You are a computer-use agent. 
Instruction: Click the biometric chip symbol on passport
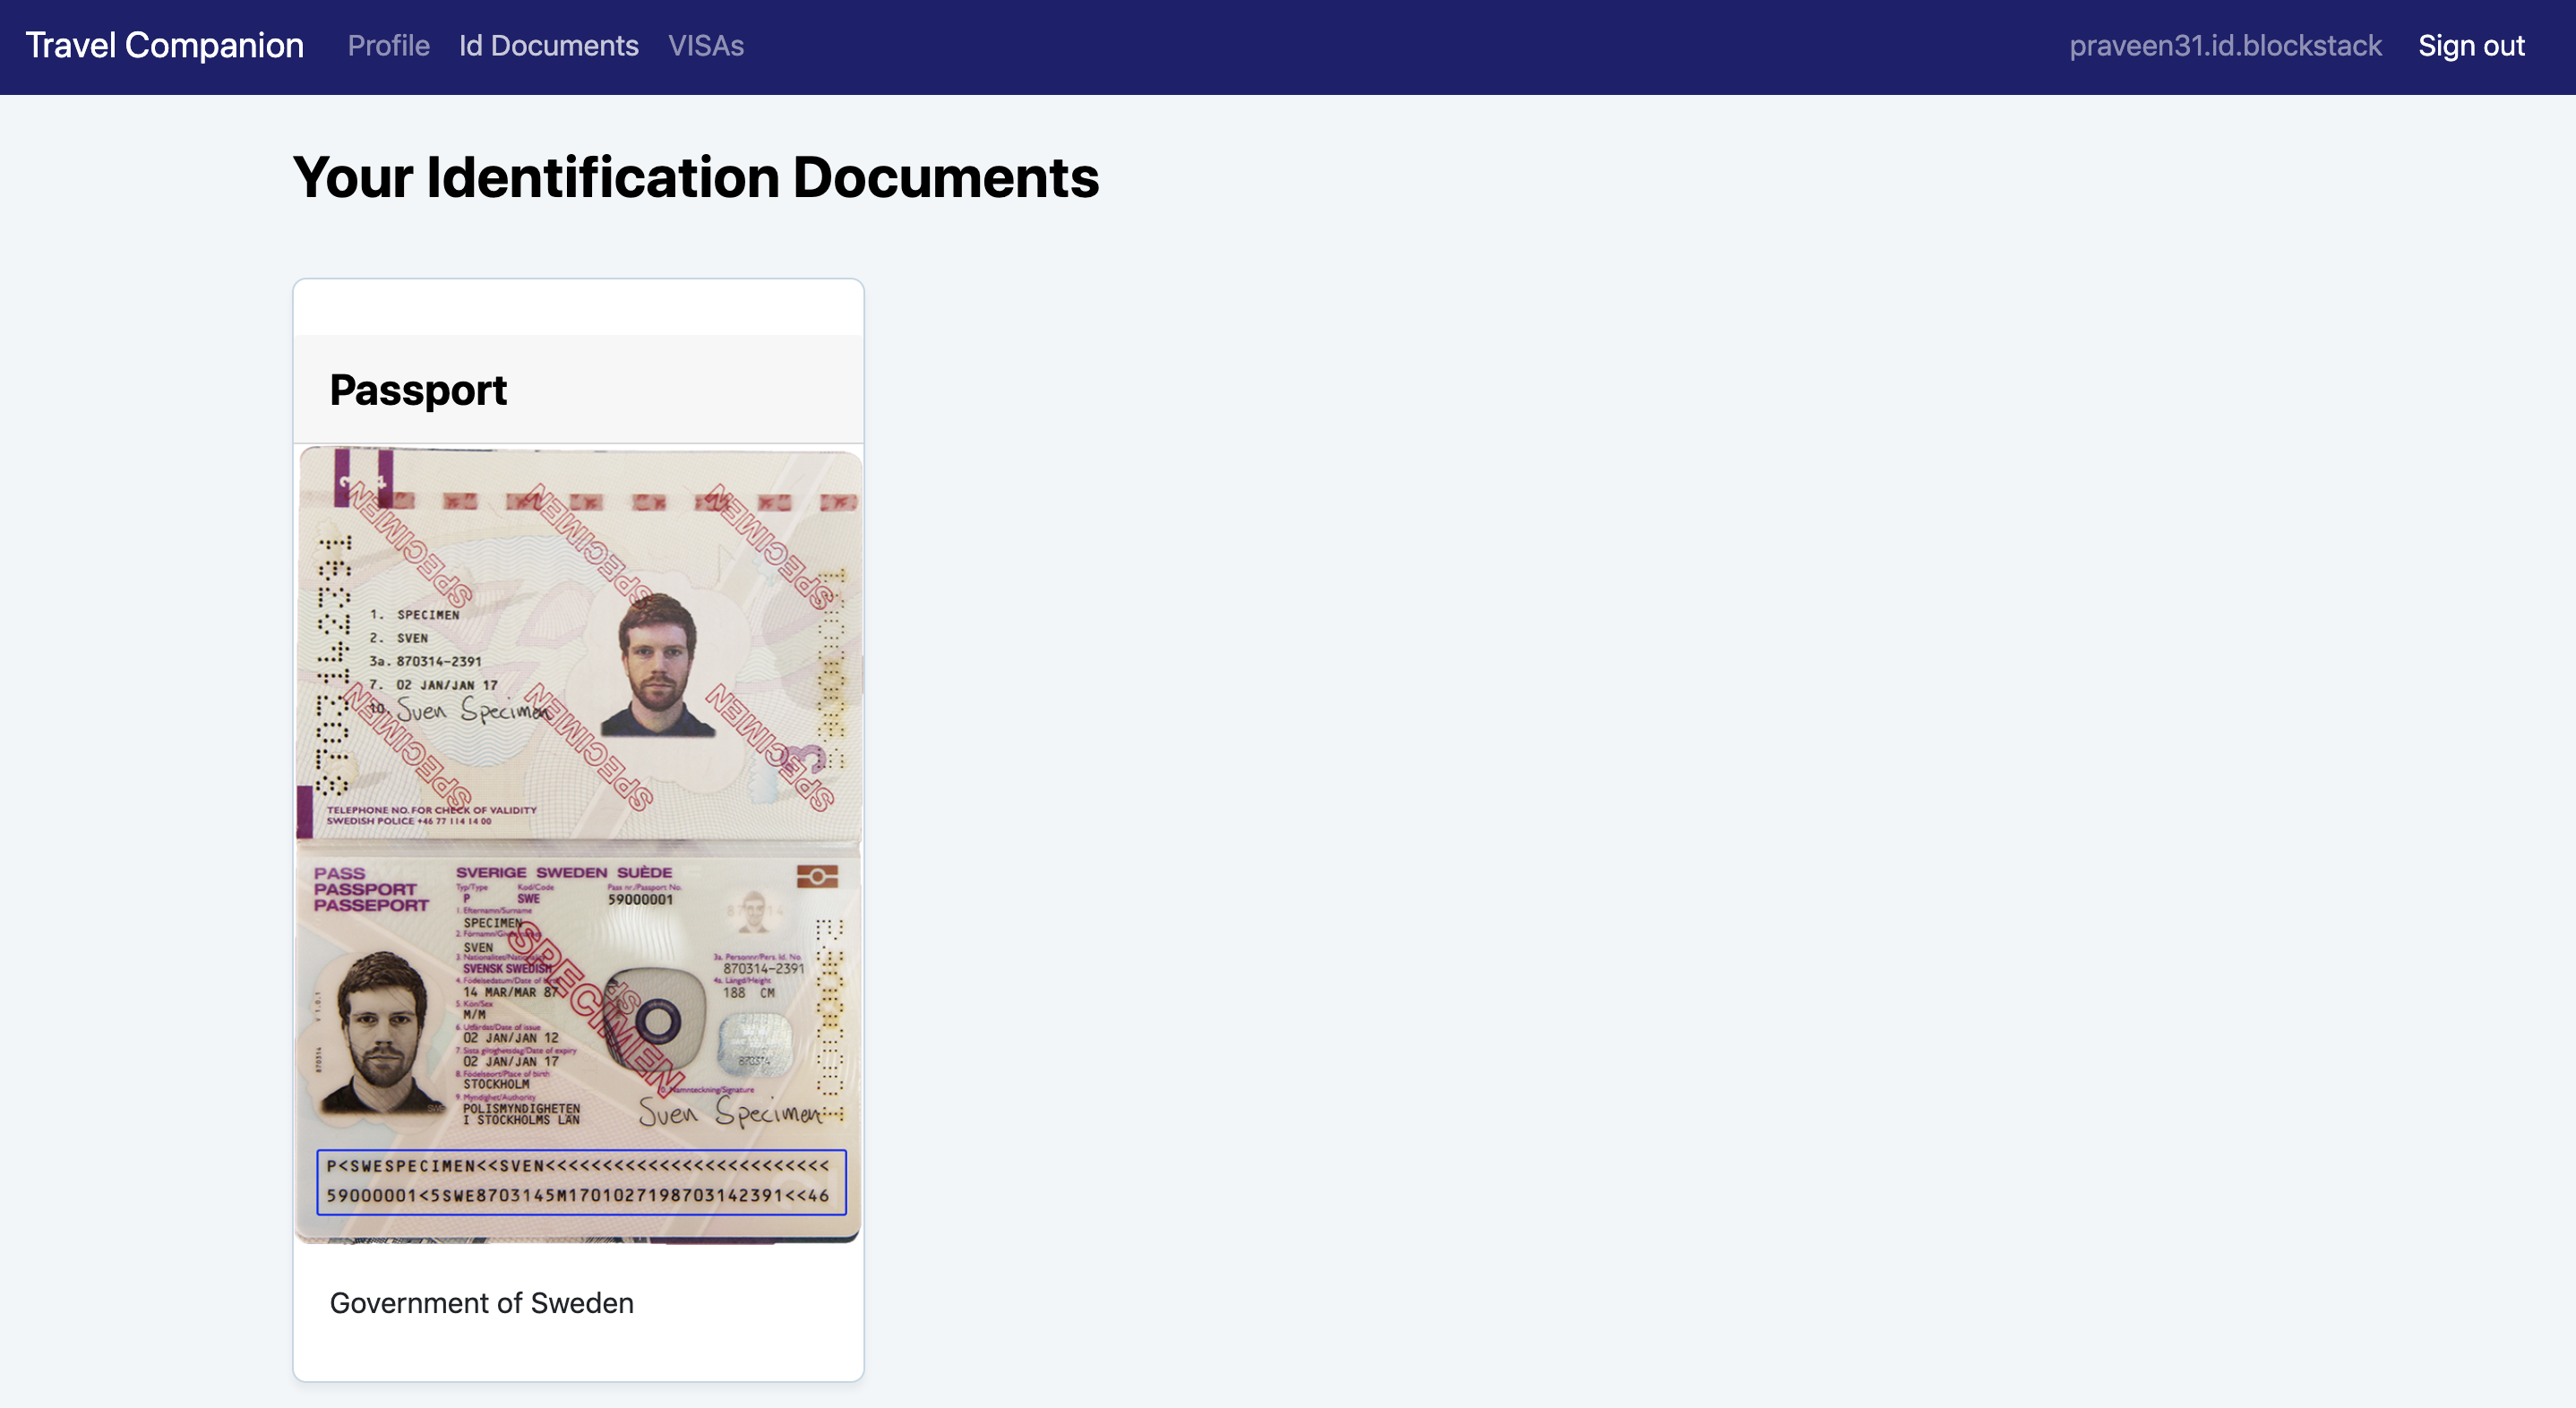point(816,877)
